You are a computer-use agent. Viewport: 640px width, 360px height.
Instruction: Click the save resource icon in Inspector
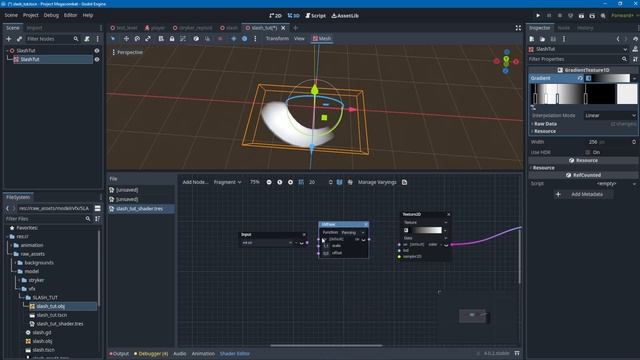(553, 39)
